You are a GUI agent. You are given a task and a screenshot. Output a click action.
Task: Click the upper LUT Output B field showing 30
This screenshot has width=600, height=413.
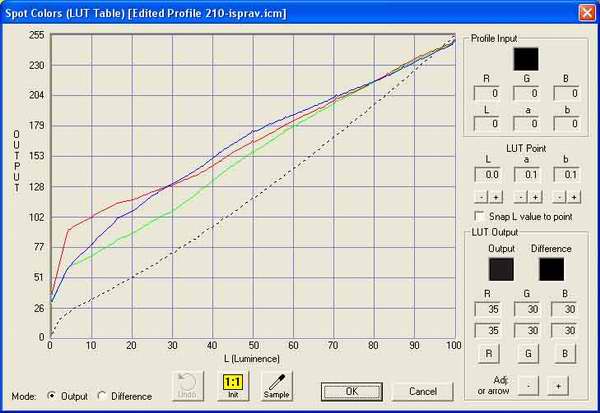[564, 309]
